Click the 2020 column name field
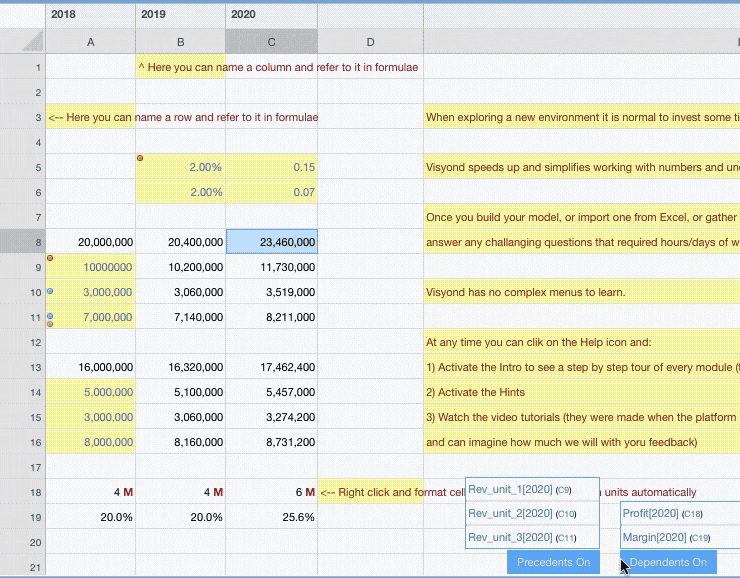 click(271, 14)
